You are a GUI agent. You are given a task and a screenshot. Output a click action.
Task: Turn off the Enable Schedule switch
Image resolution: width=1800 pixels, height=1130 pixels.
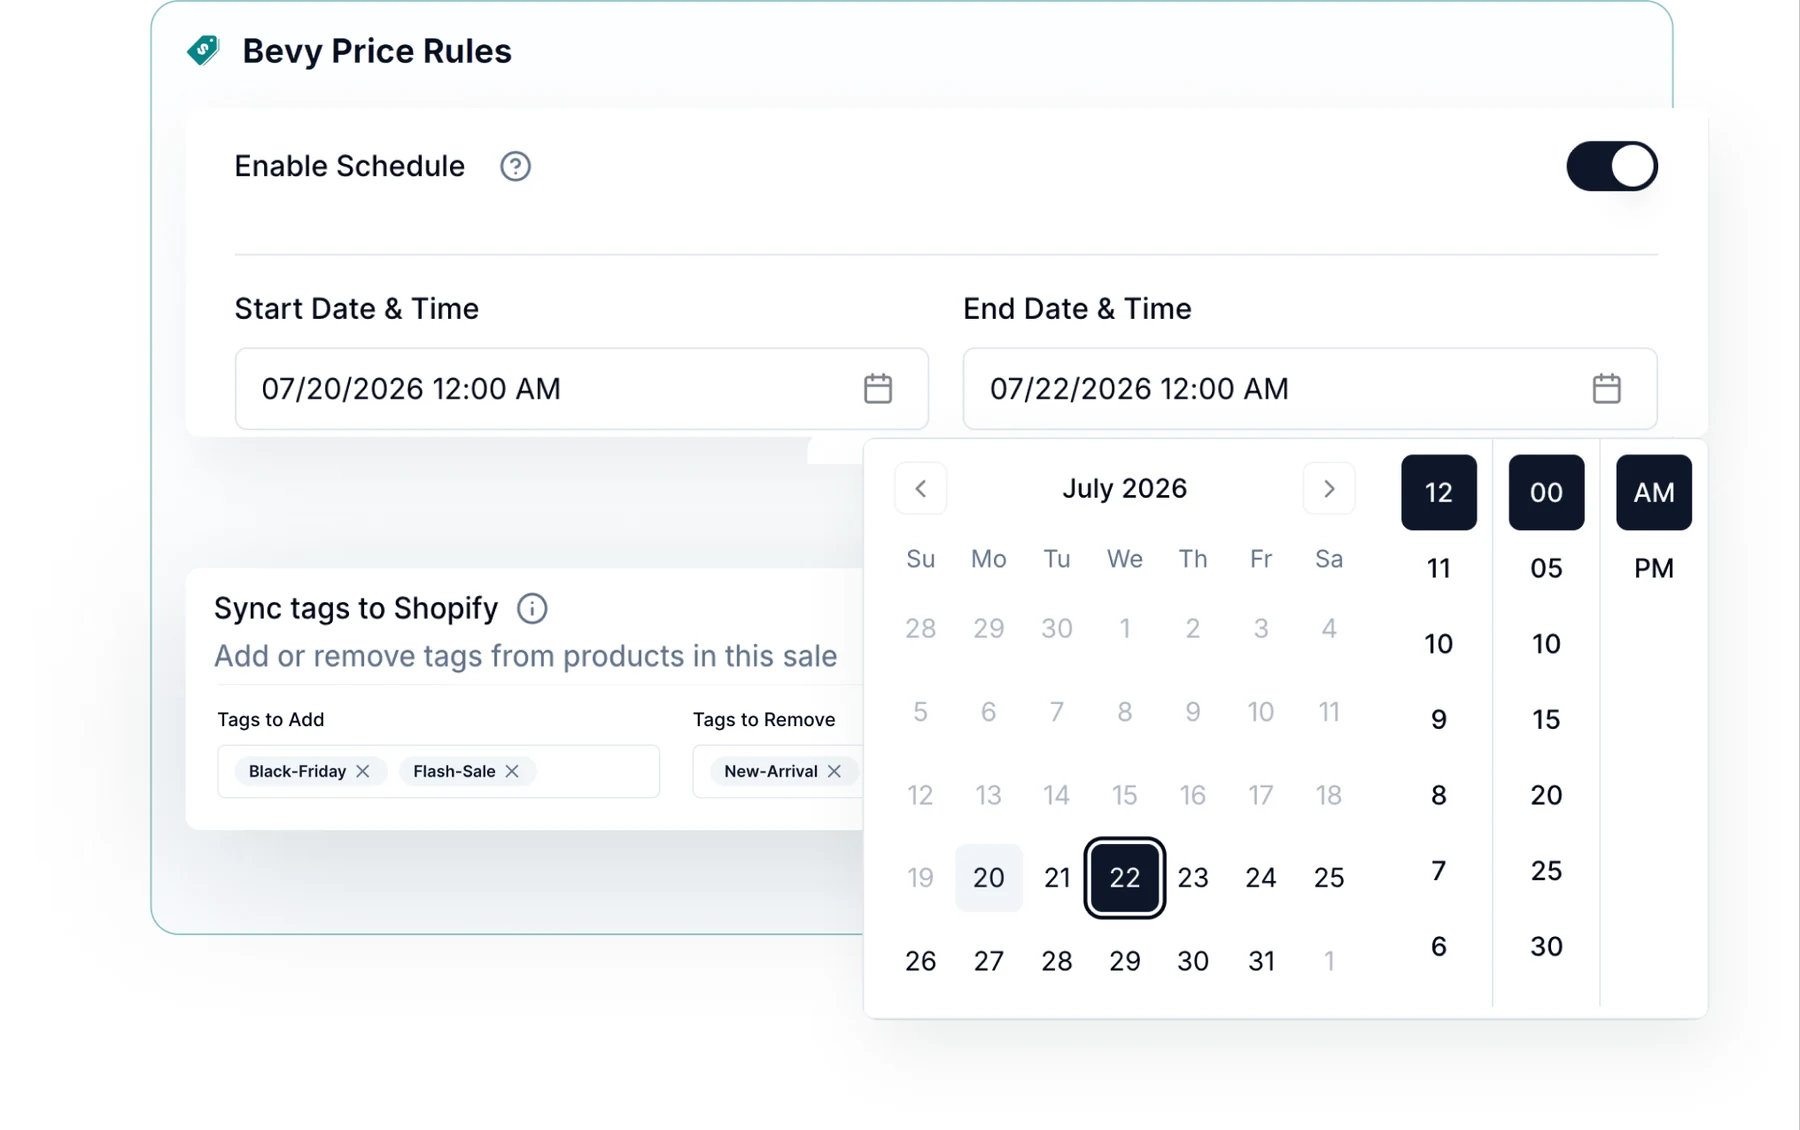click(x=1611, y=166)
